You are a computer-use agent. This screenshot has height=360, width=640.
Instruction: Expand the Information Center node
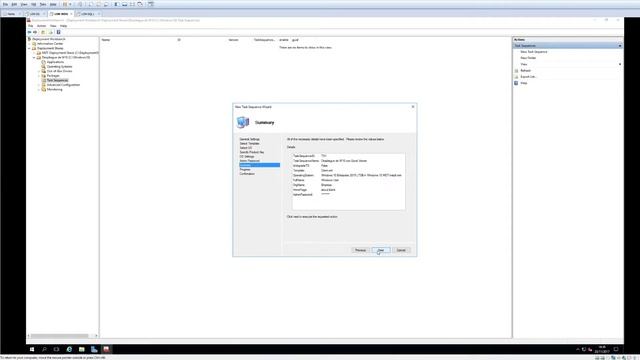[29, 44]
